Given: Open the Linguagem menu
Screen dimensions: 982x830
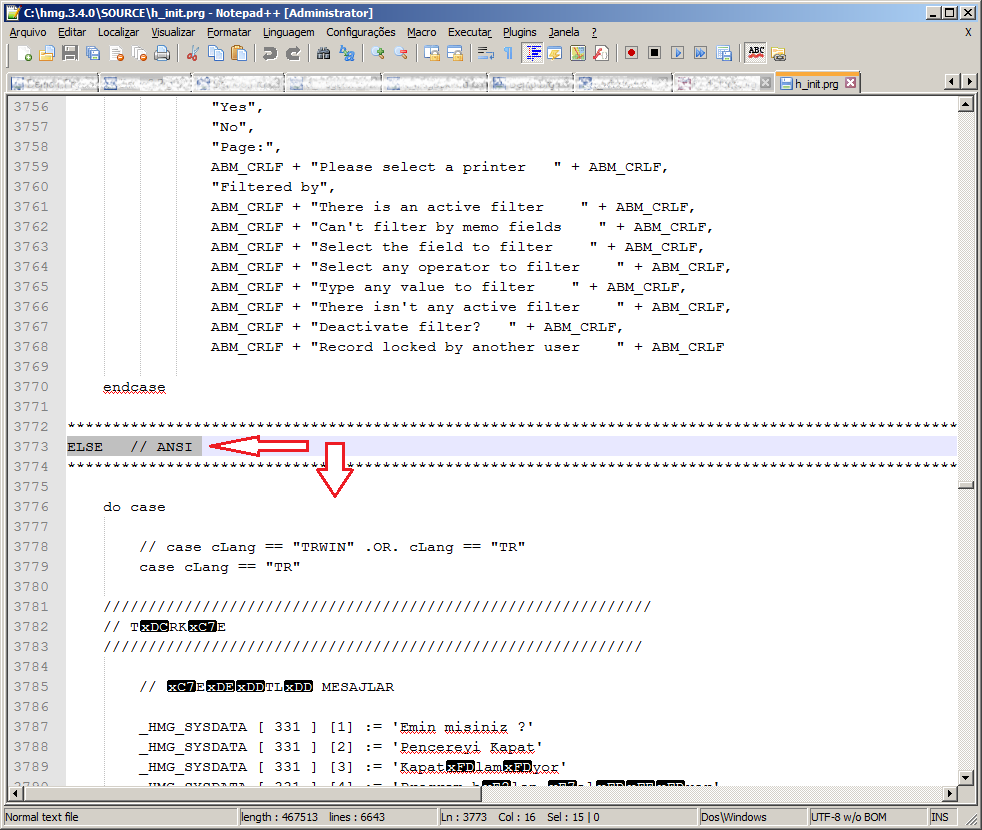Looking at the screenshot, I should 288,32.
